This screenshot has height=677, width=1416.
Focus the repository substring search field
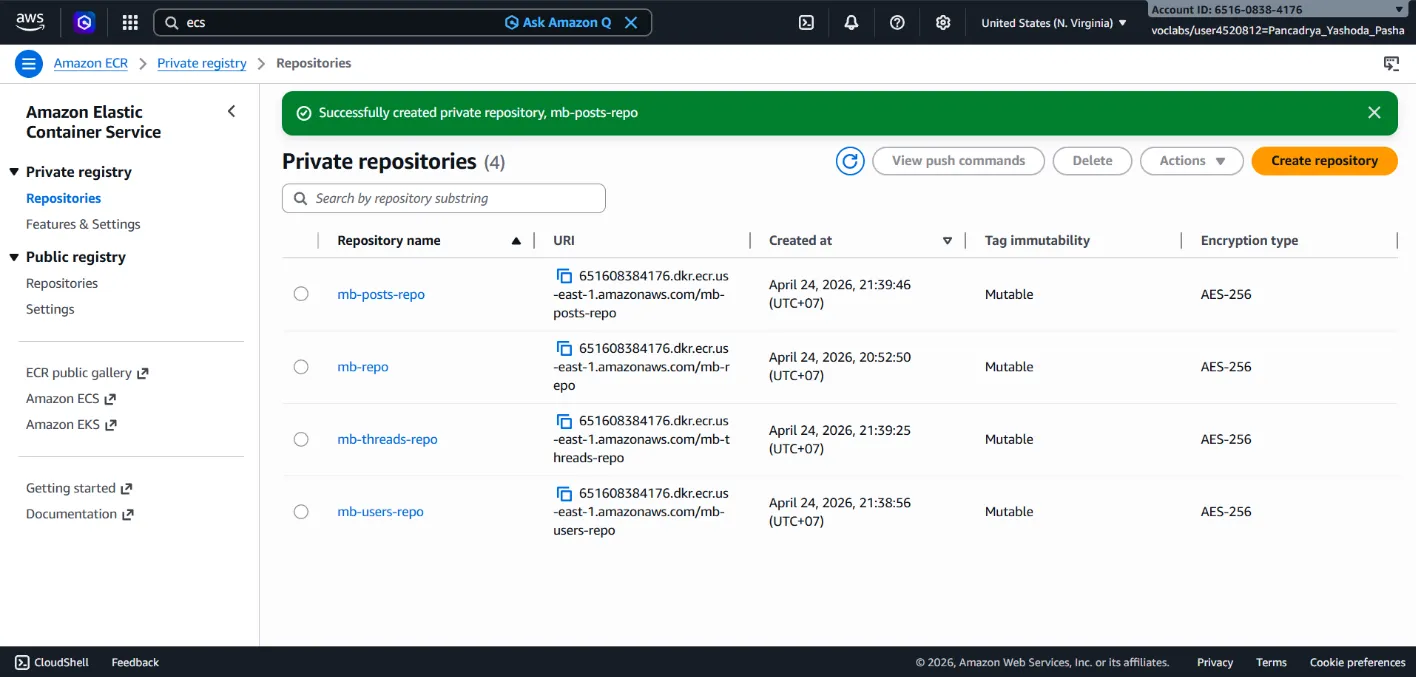click(444, 198)
